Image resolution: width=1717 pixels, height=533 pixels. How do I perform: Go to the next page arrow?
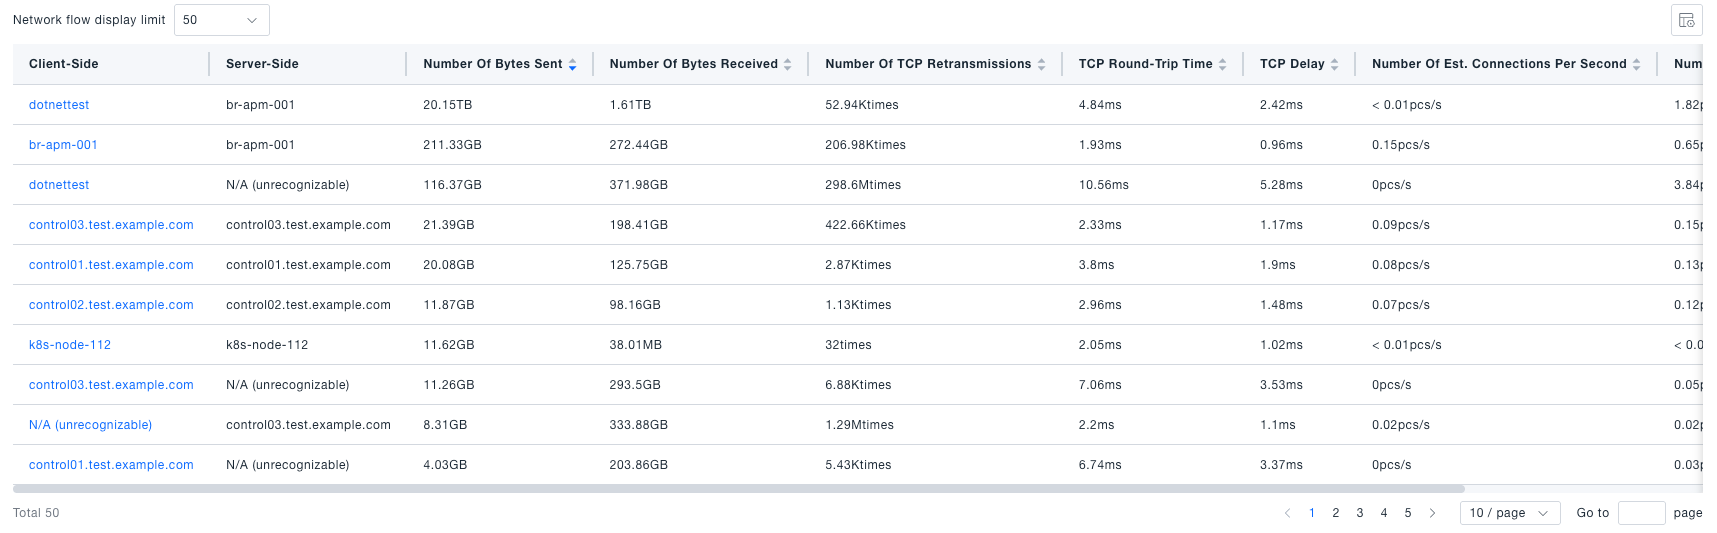1432,513
